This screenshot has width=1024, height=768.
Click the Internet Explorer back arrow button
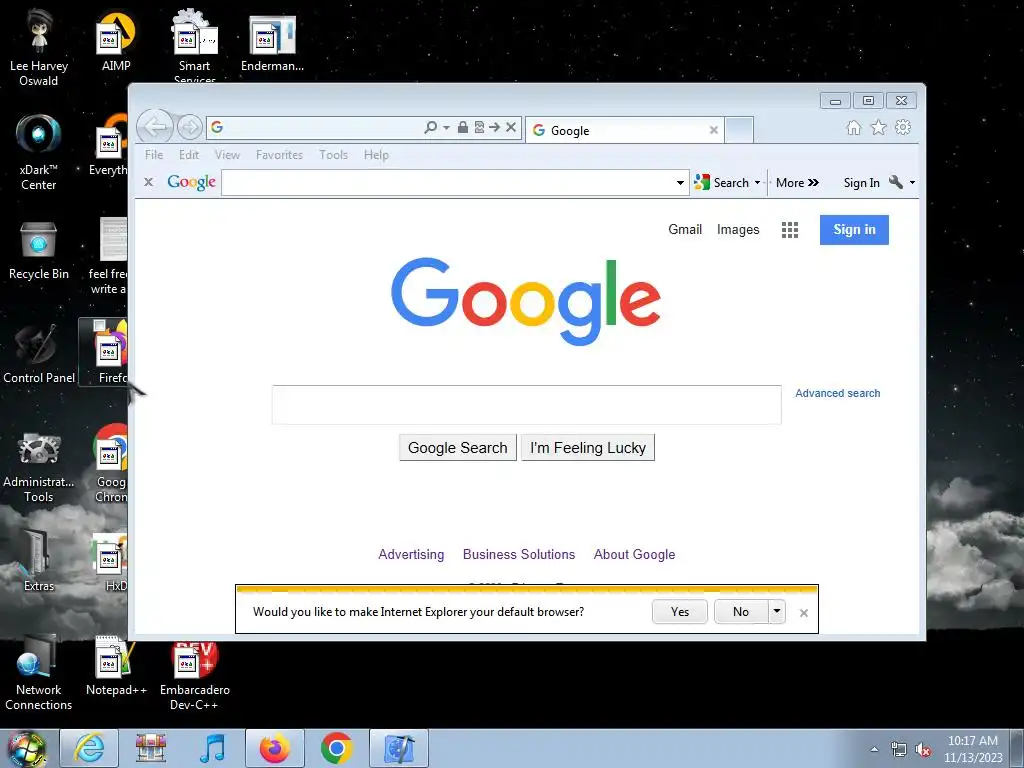tap(155, 127)
